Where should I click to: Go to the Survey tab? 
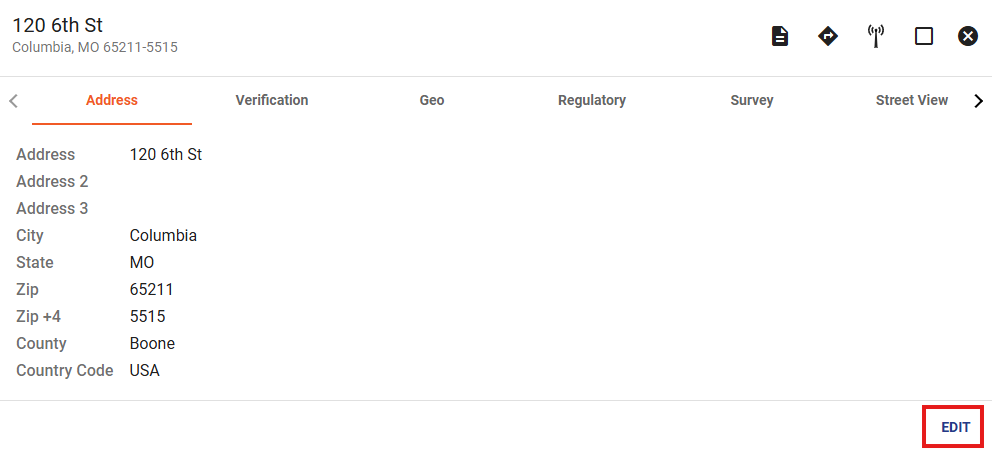click(752, 100)
